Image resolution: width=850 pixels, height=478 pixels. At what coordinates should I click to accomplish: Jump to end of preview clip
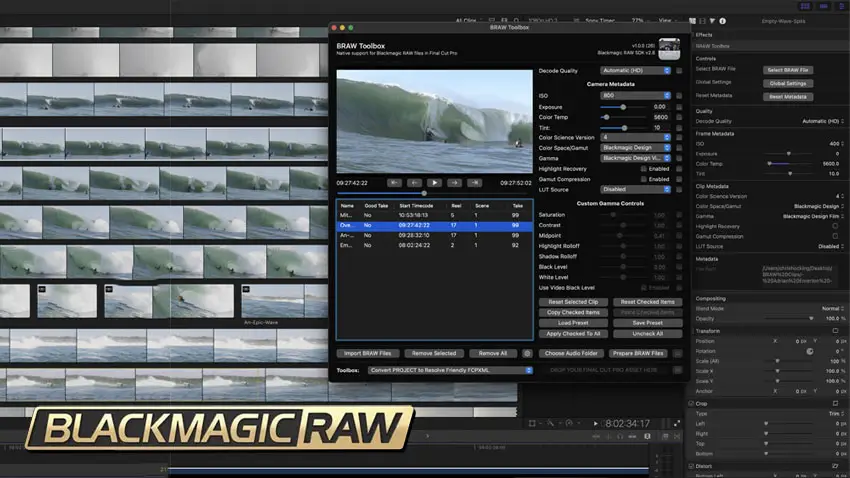pyautogui.click(x=474, y=183)
